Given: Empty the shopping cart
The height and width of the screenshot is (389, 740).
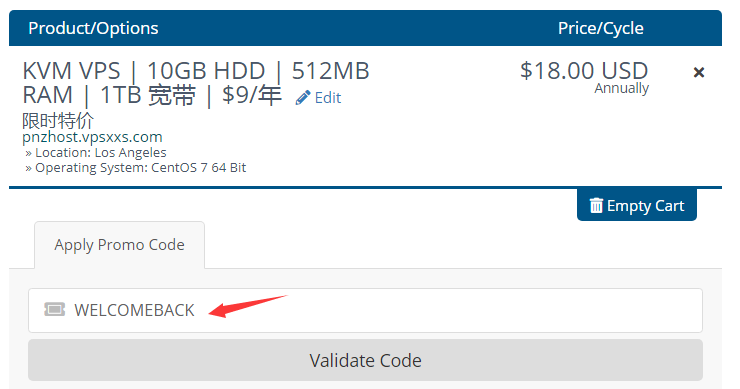Looking at the screenshot, I should tap(637, 205).
